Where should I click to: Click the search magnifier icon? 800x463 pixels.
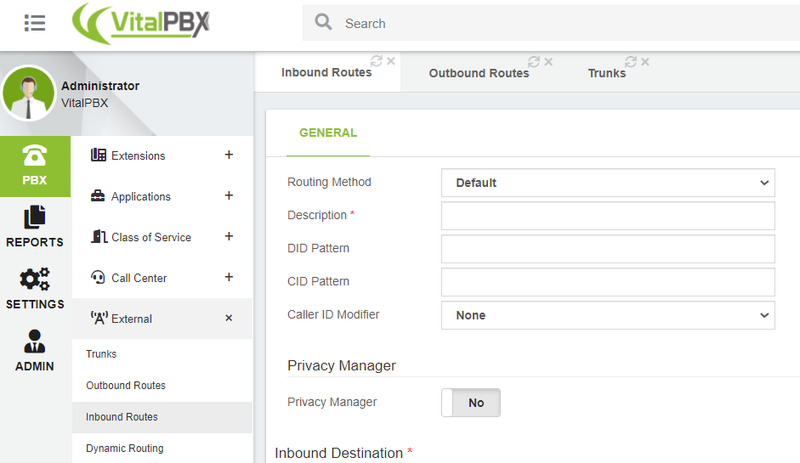[x=323, y=22]
